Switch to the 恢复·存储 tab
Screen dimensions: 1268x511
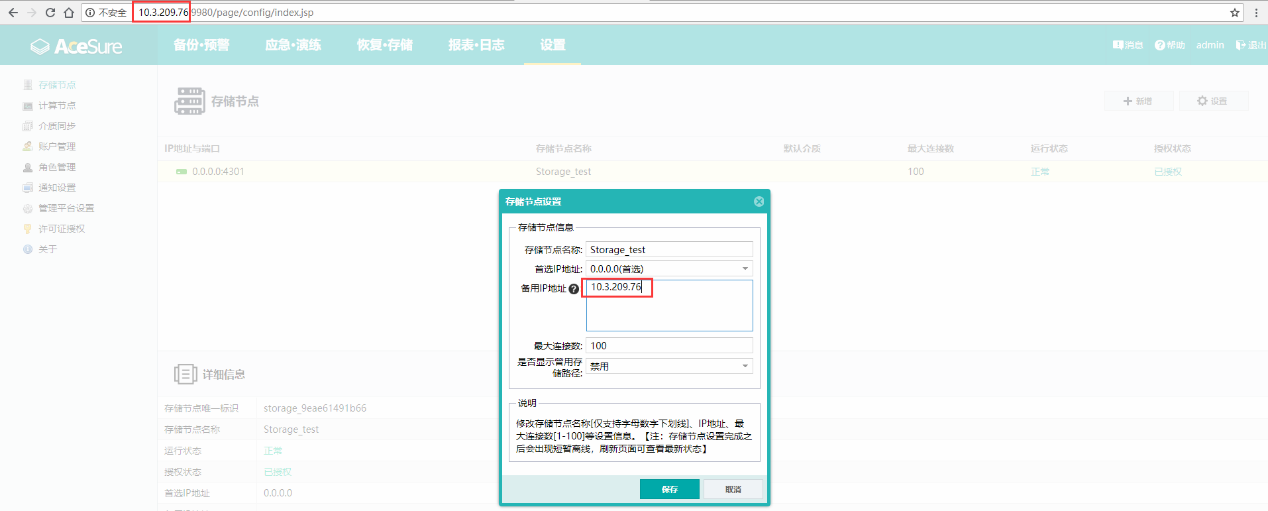384,45
